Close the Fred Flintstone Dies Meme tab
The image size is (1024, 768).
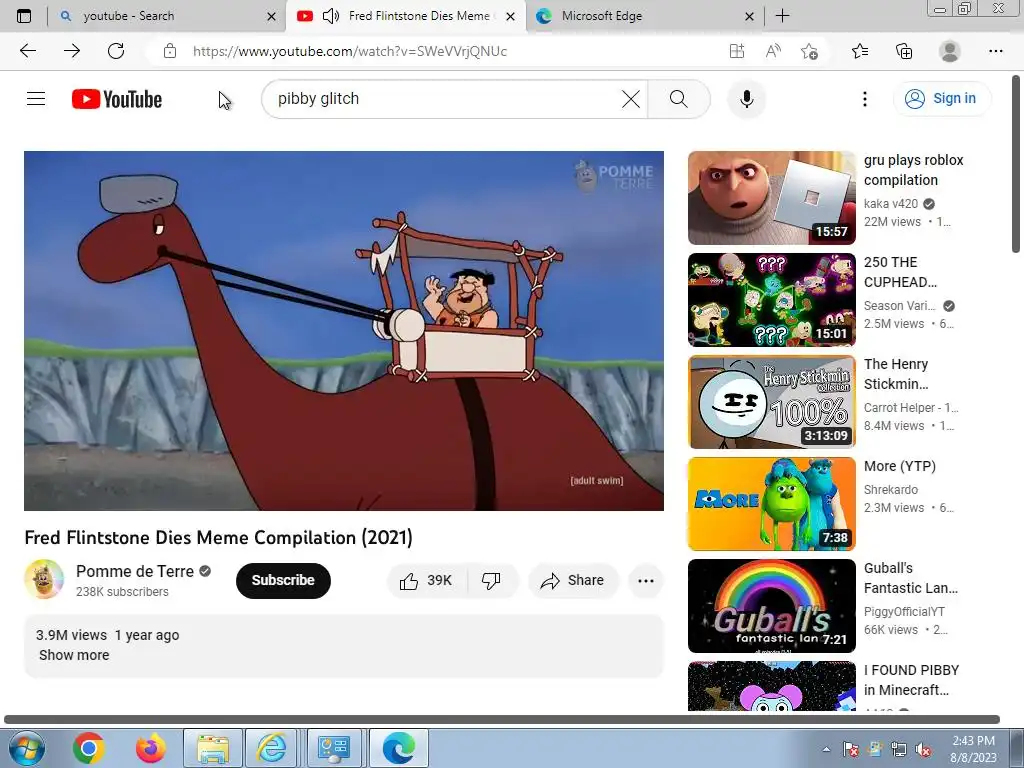click(511, 16)
